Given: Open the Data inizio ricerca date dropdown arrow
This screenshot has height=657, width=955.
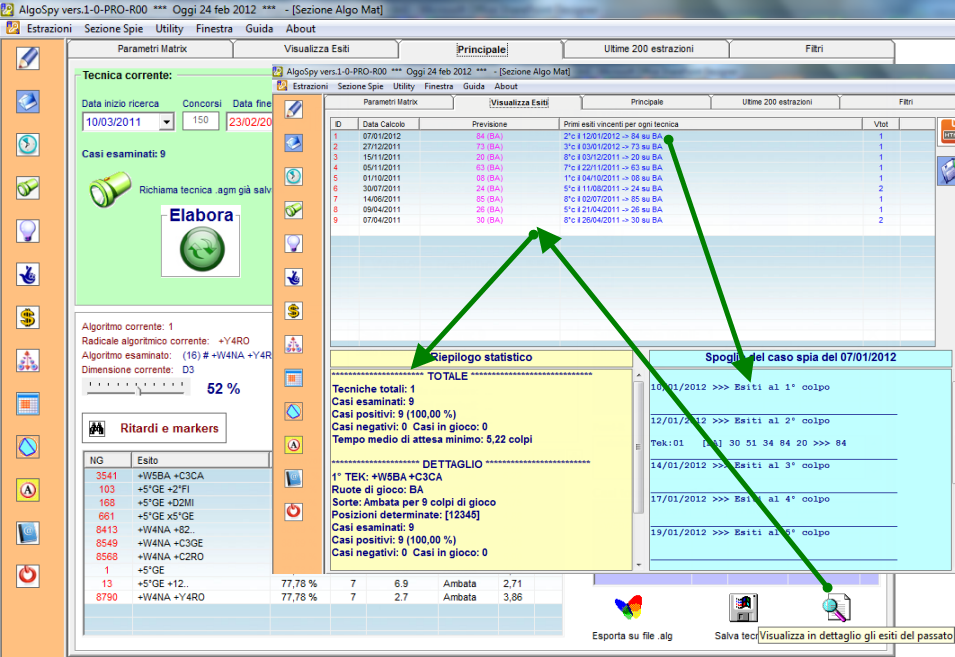Looking at the screenshot, I should (166, 122).
